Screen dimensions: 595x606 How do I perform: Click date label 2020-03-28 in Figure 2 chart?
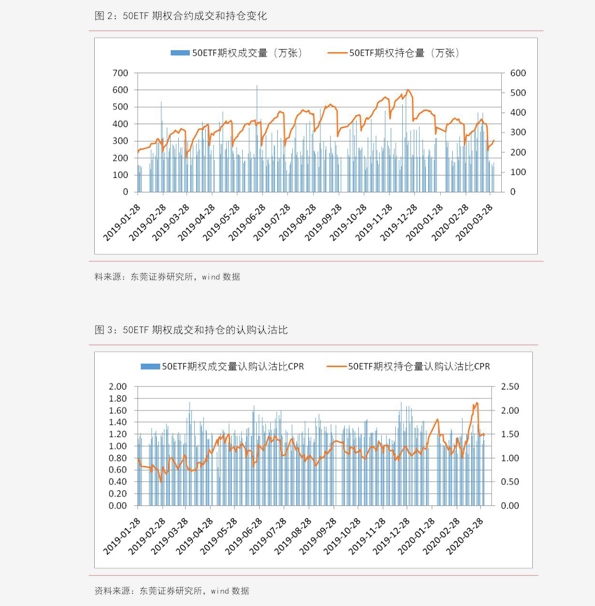(474, 223)
